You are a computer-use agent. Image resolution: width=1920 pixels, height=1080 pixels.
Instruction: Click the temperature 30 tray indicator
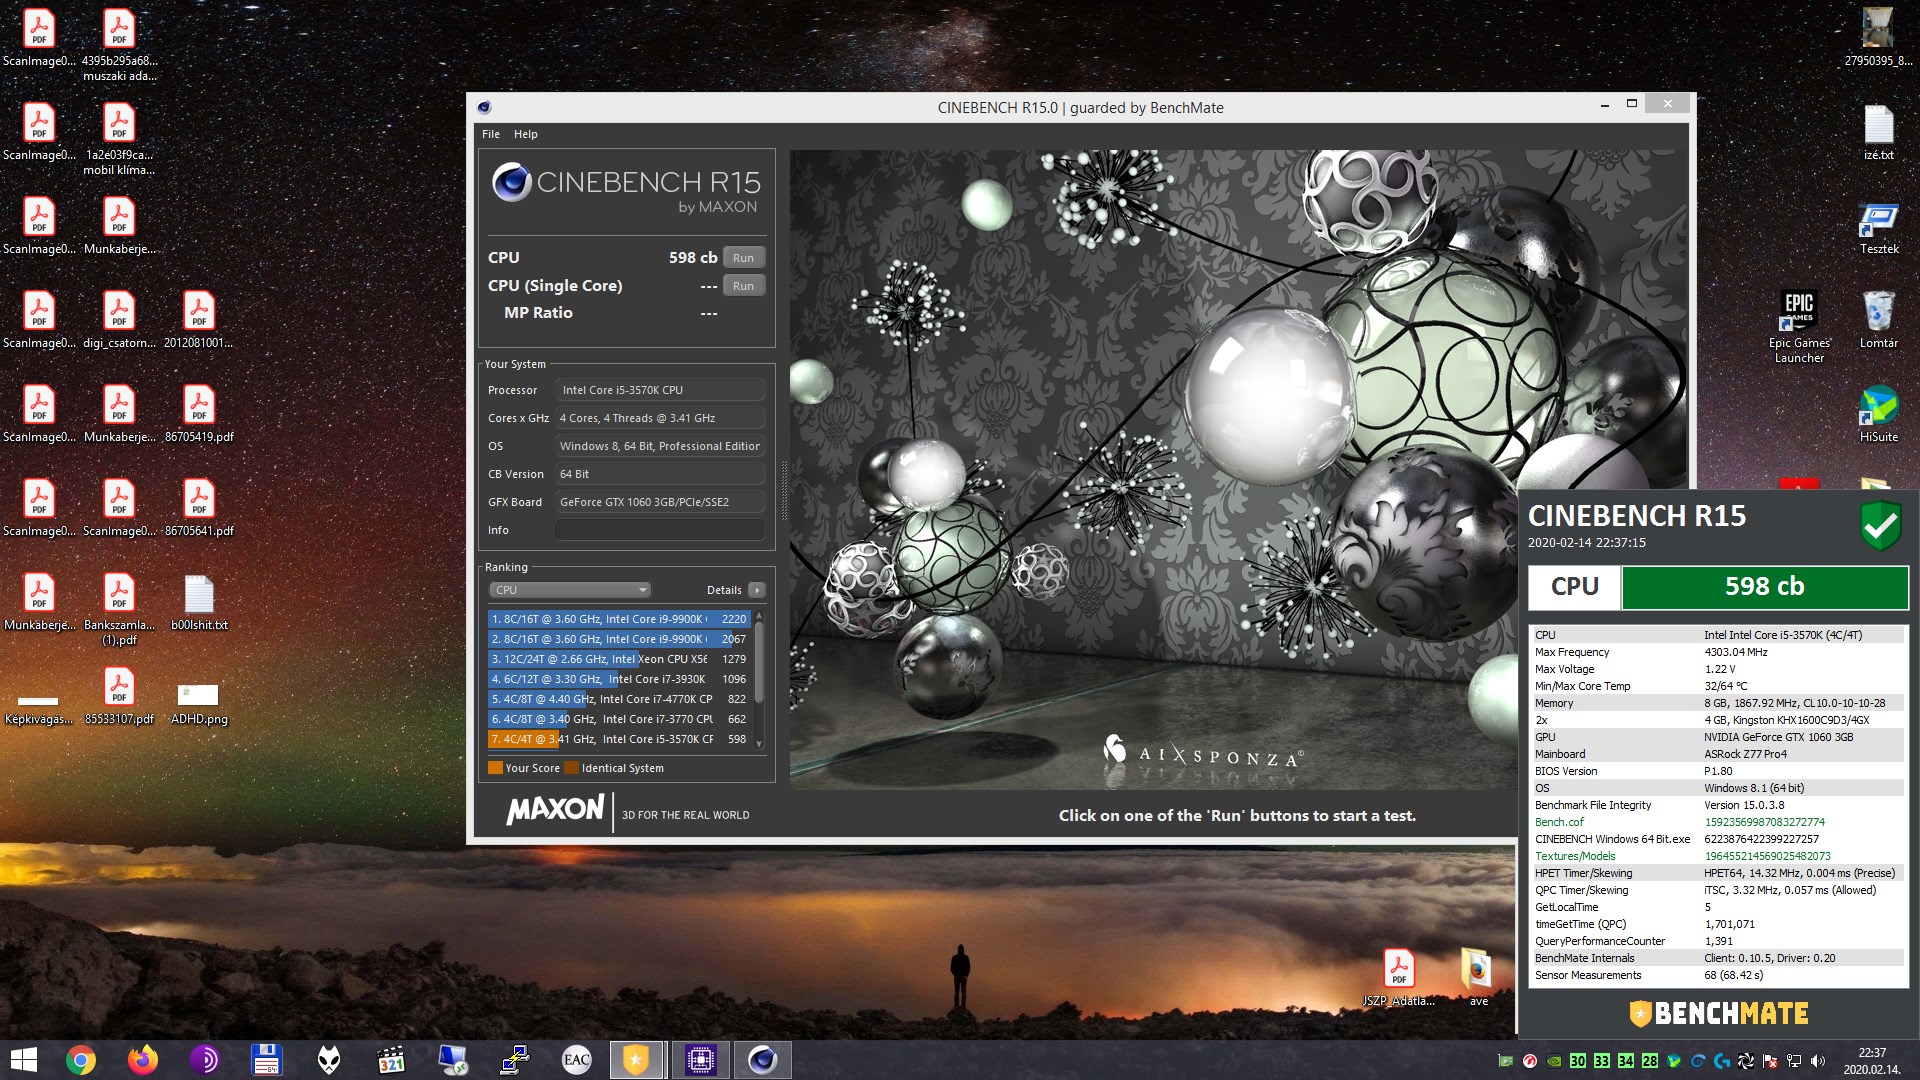click(1578, 1061)
